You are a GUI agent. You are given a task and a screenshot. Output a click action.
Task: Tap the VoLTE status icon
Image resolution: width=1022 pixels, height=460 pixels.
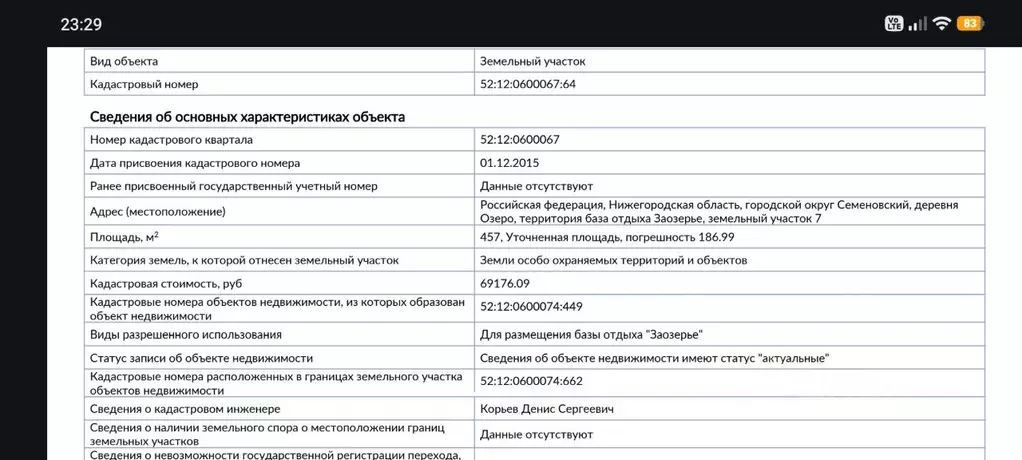(x=894, y=23)
